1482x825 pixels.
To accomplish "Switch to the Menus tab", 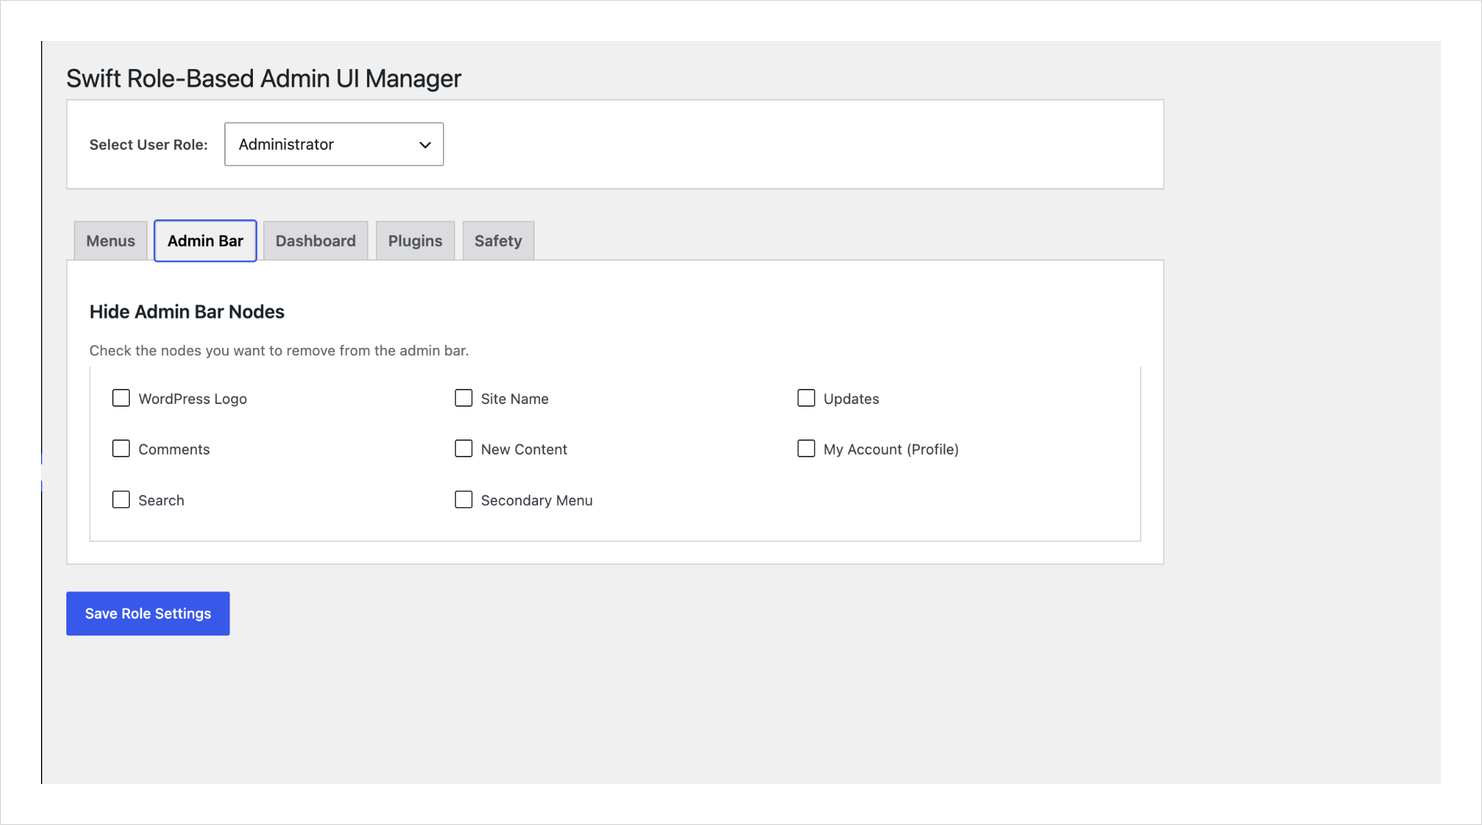I will (110, 240).
